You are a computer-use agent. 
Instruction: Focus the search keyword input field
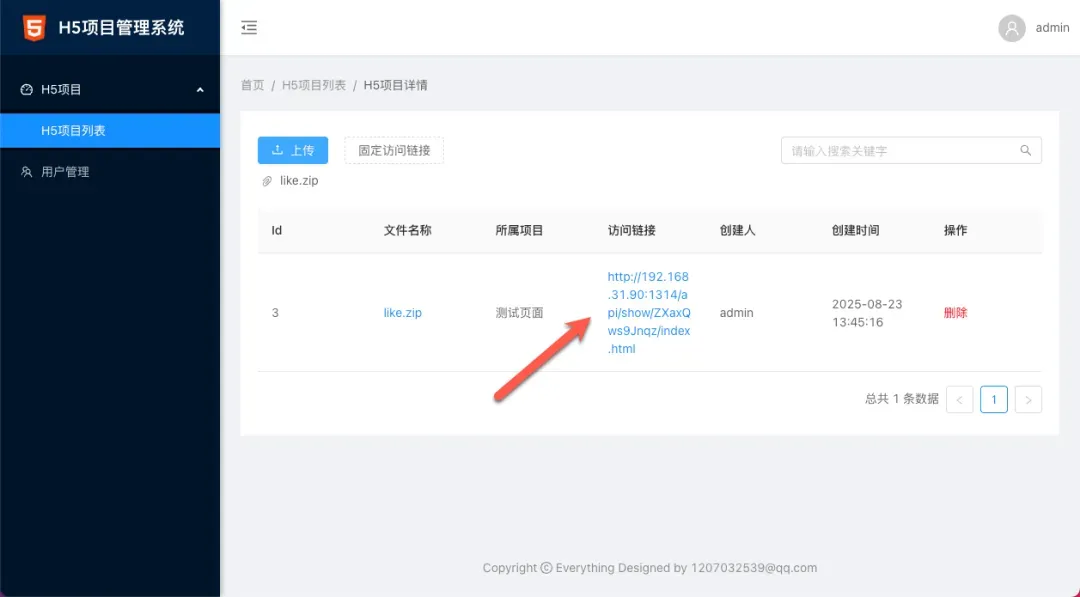pyautogui.click(x=900, y=151)
